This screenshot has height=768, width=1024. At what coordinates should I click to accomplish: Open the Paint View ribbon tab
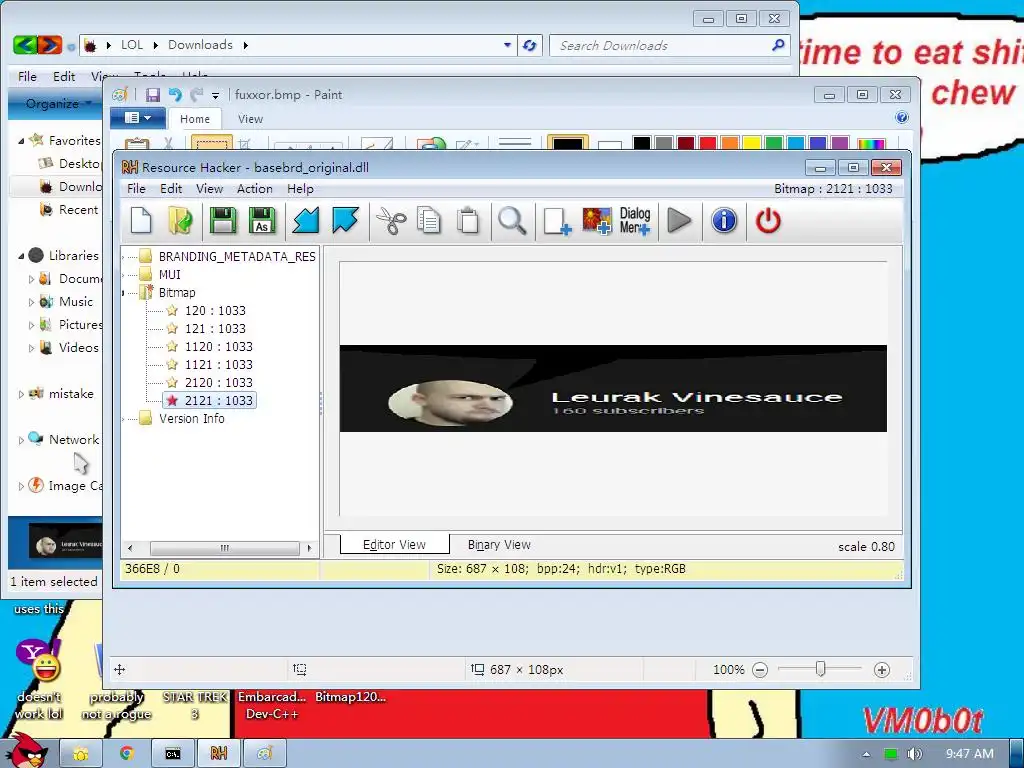tap(250, 119)
